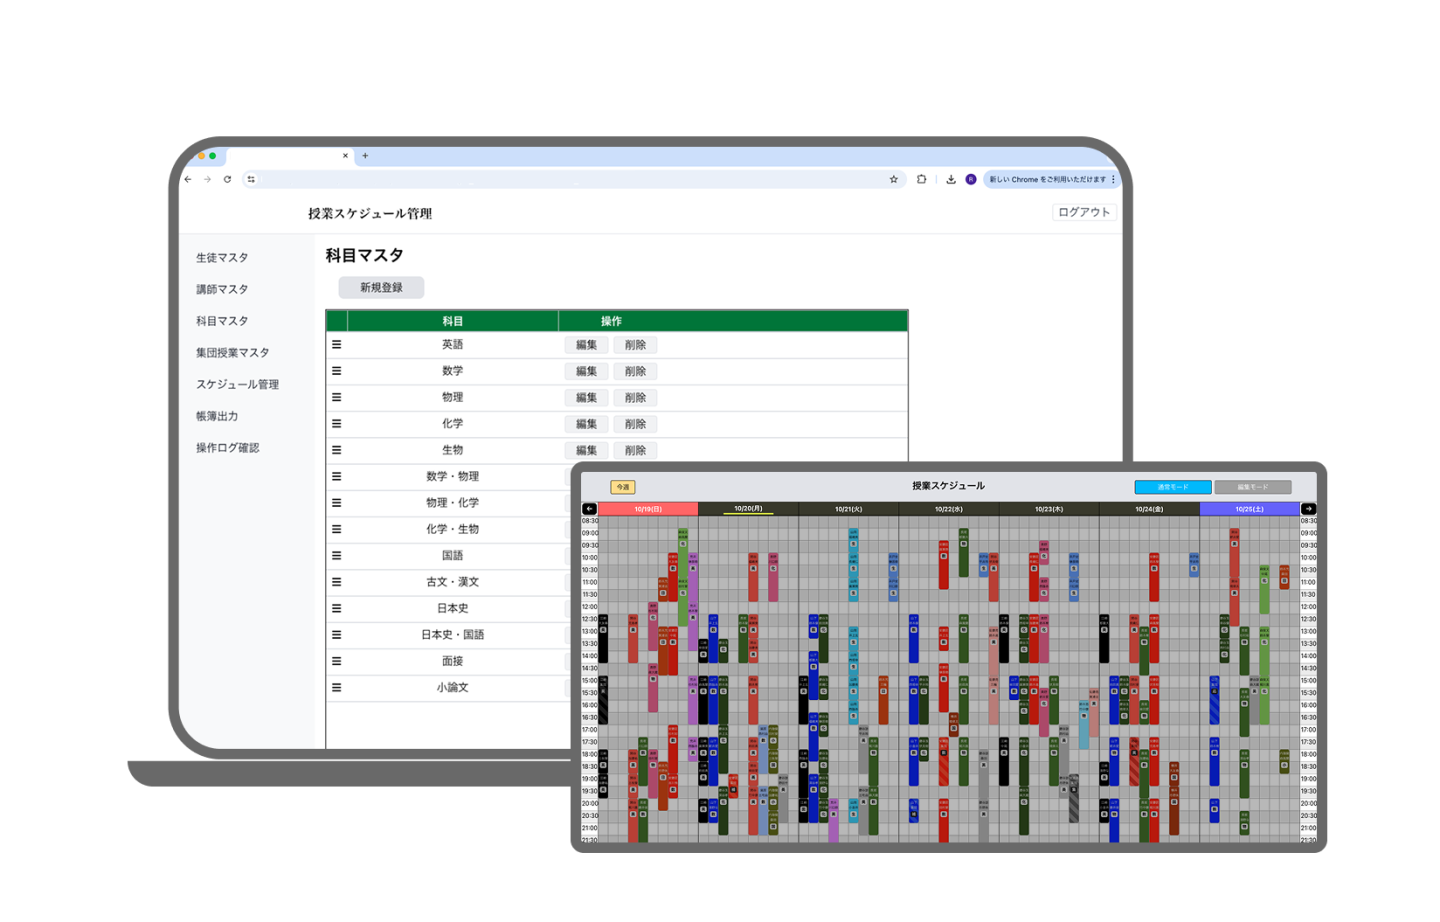
Task: Click the 新規登録 button
Action: coord(381,288)
